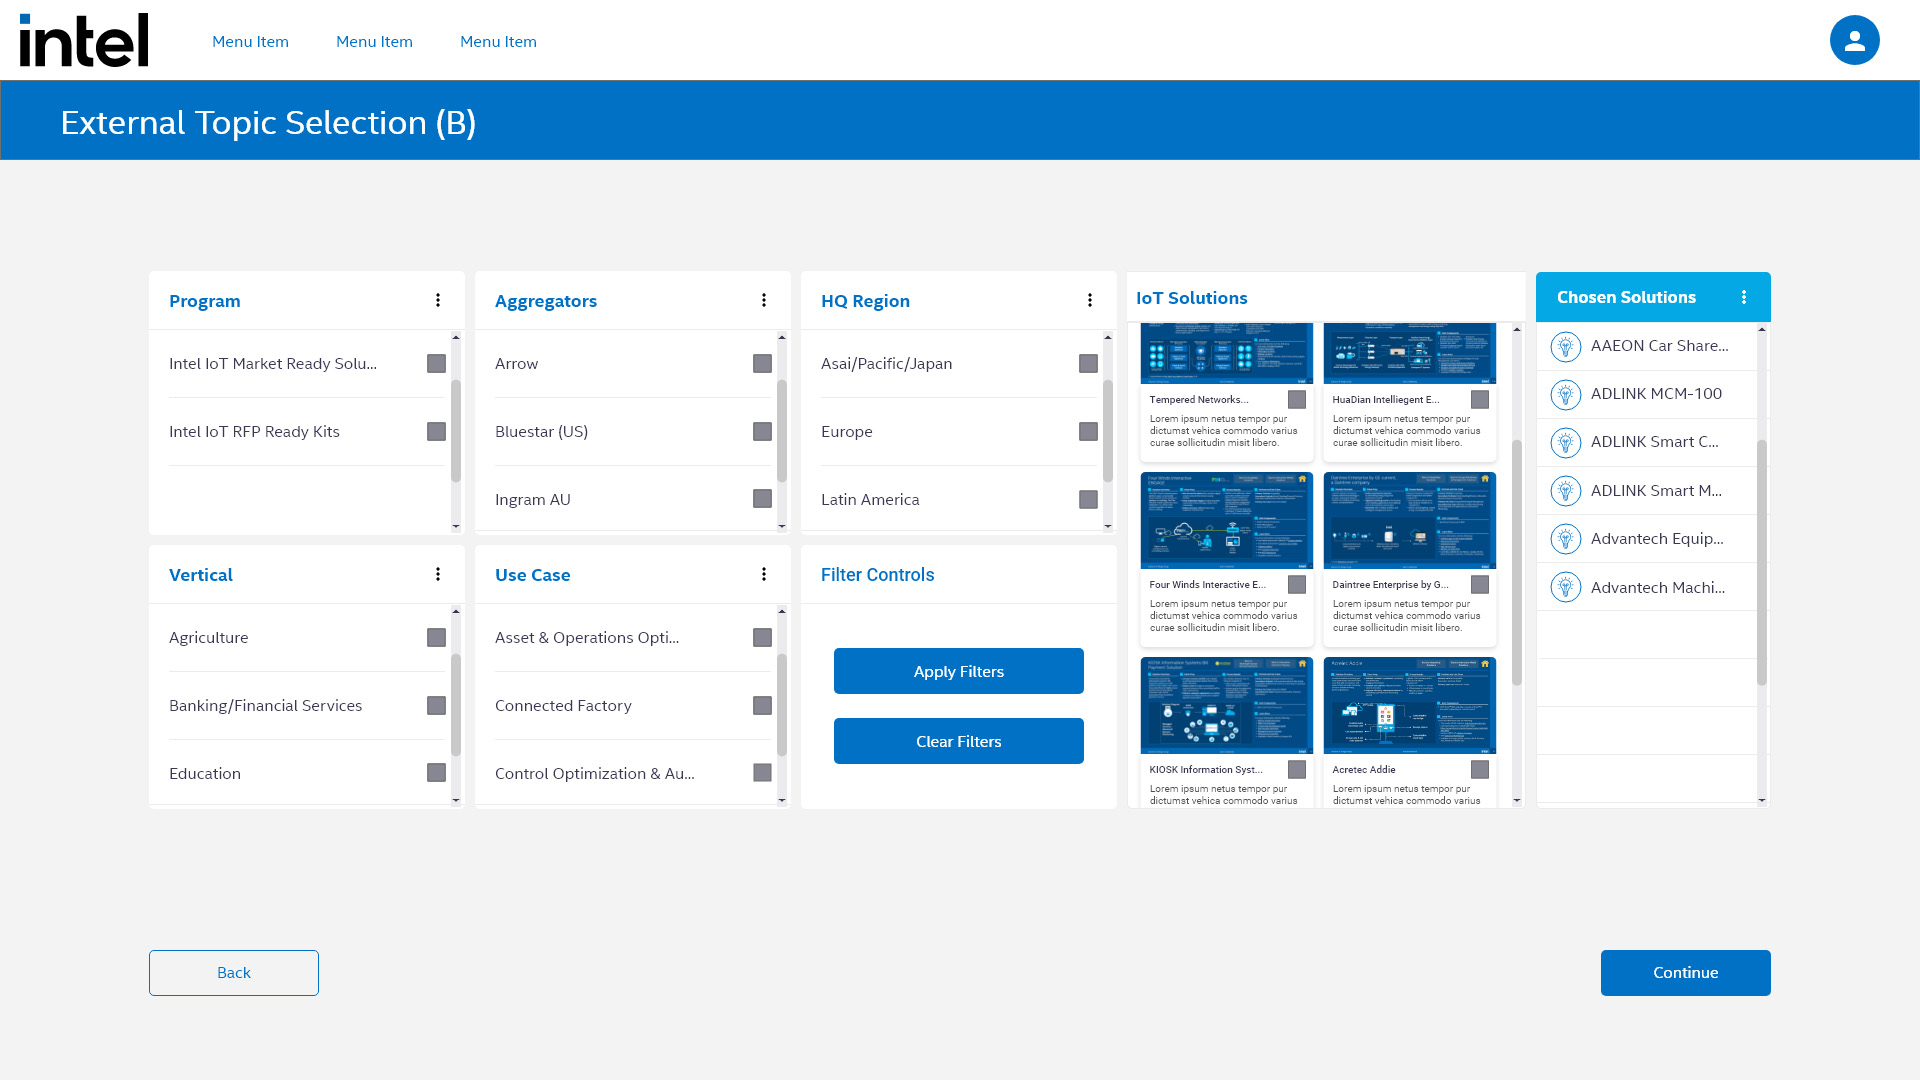The height and width of the screenshot is (1080, 1920).
Task: Open the Four Winds Interactive thumbnail
Action: tap(1226, 521)
